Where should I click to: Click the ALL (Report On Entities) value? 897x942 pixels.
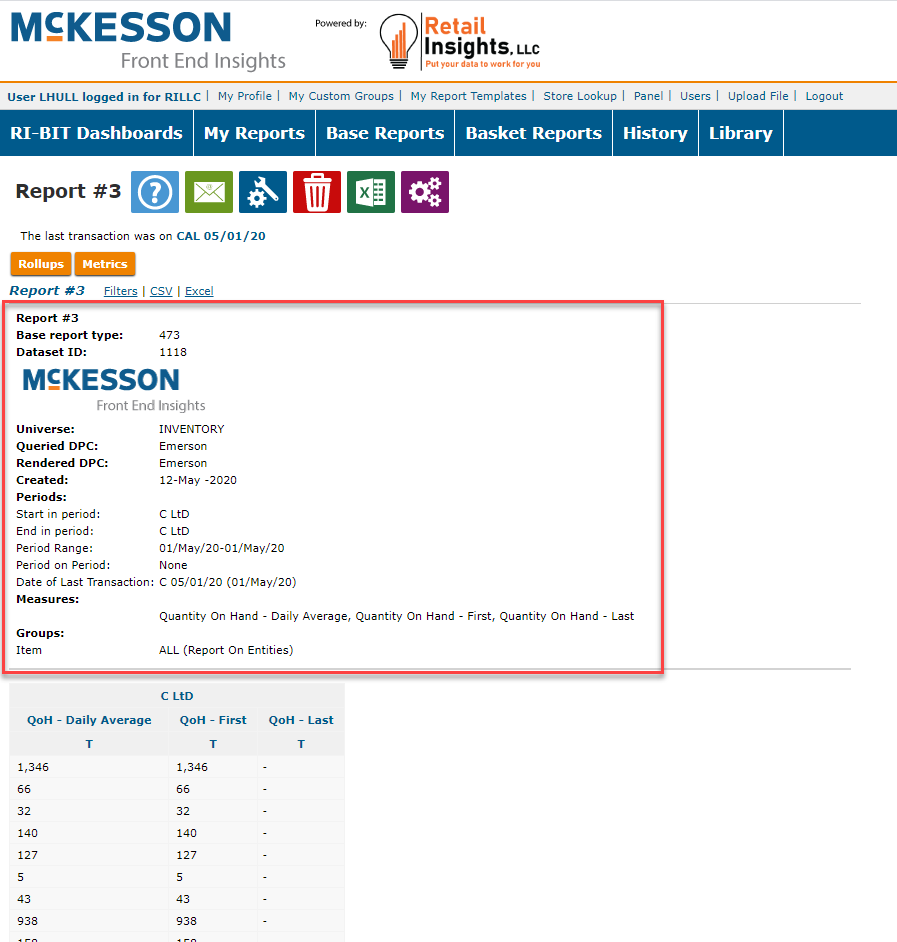pyautogui.click(x=226, y=650)
